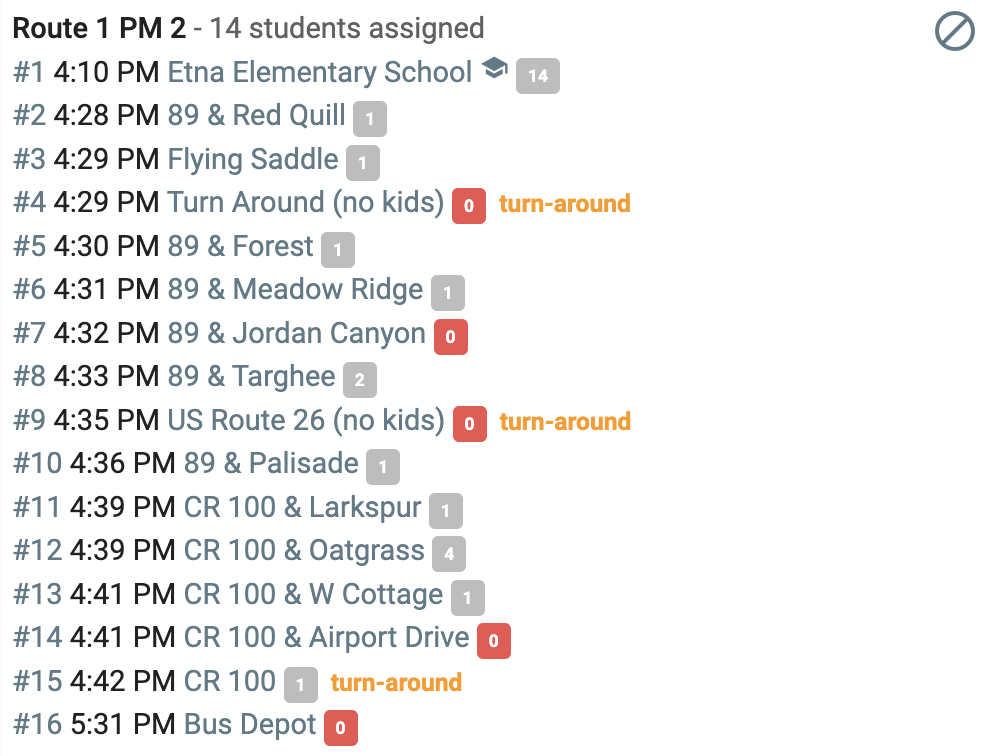Open the 89 & Forest stop

point(240,247)
